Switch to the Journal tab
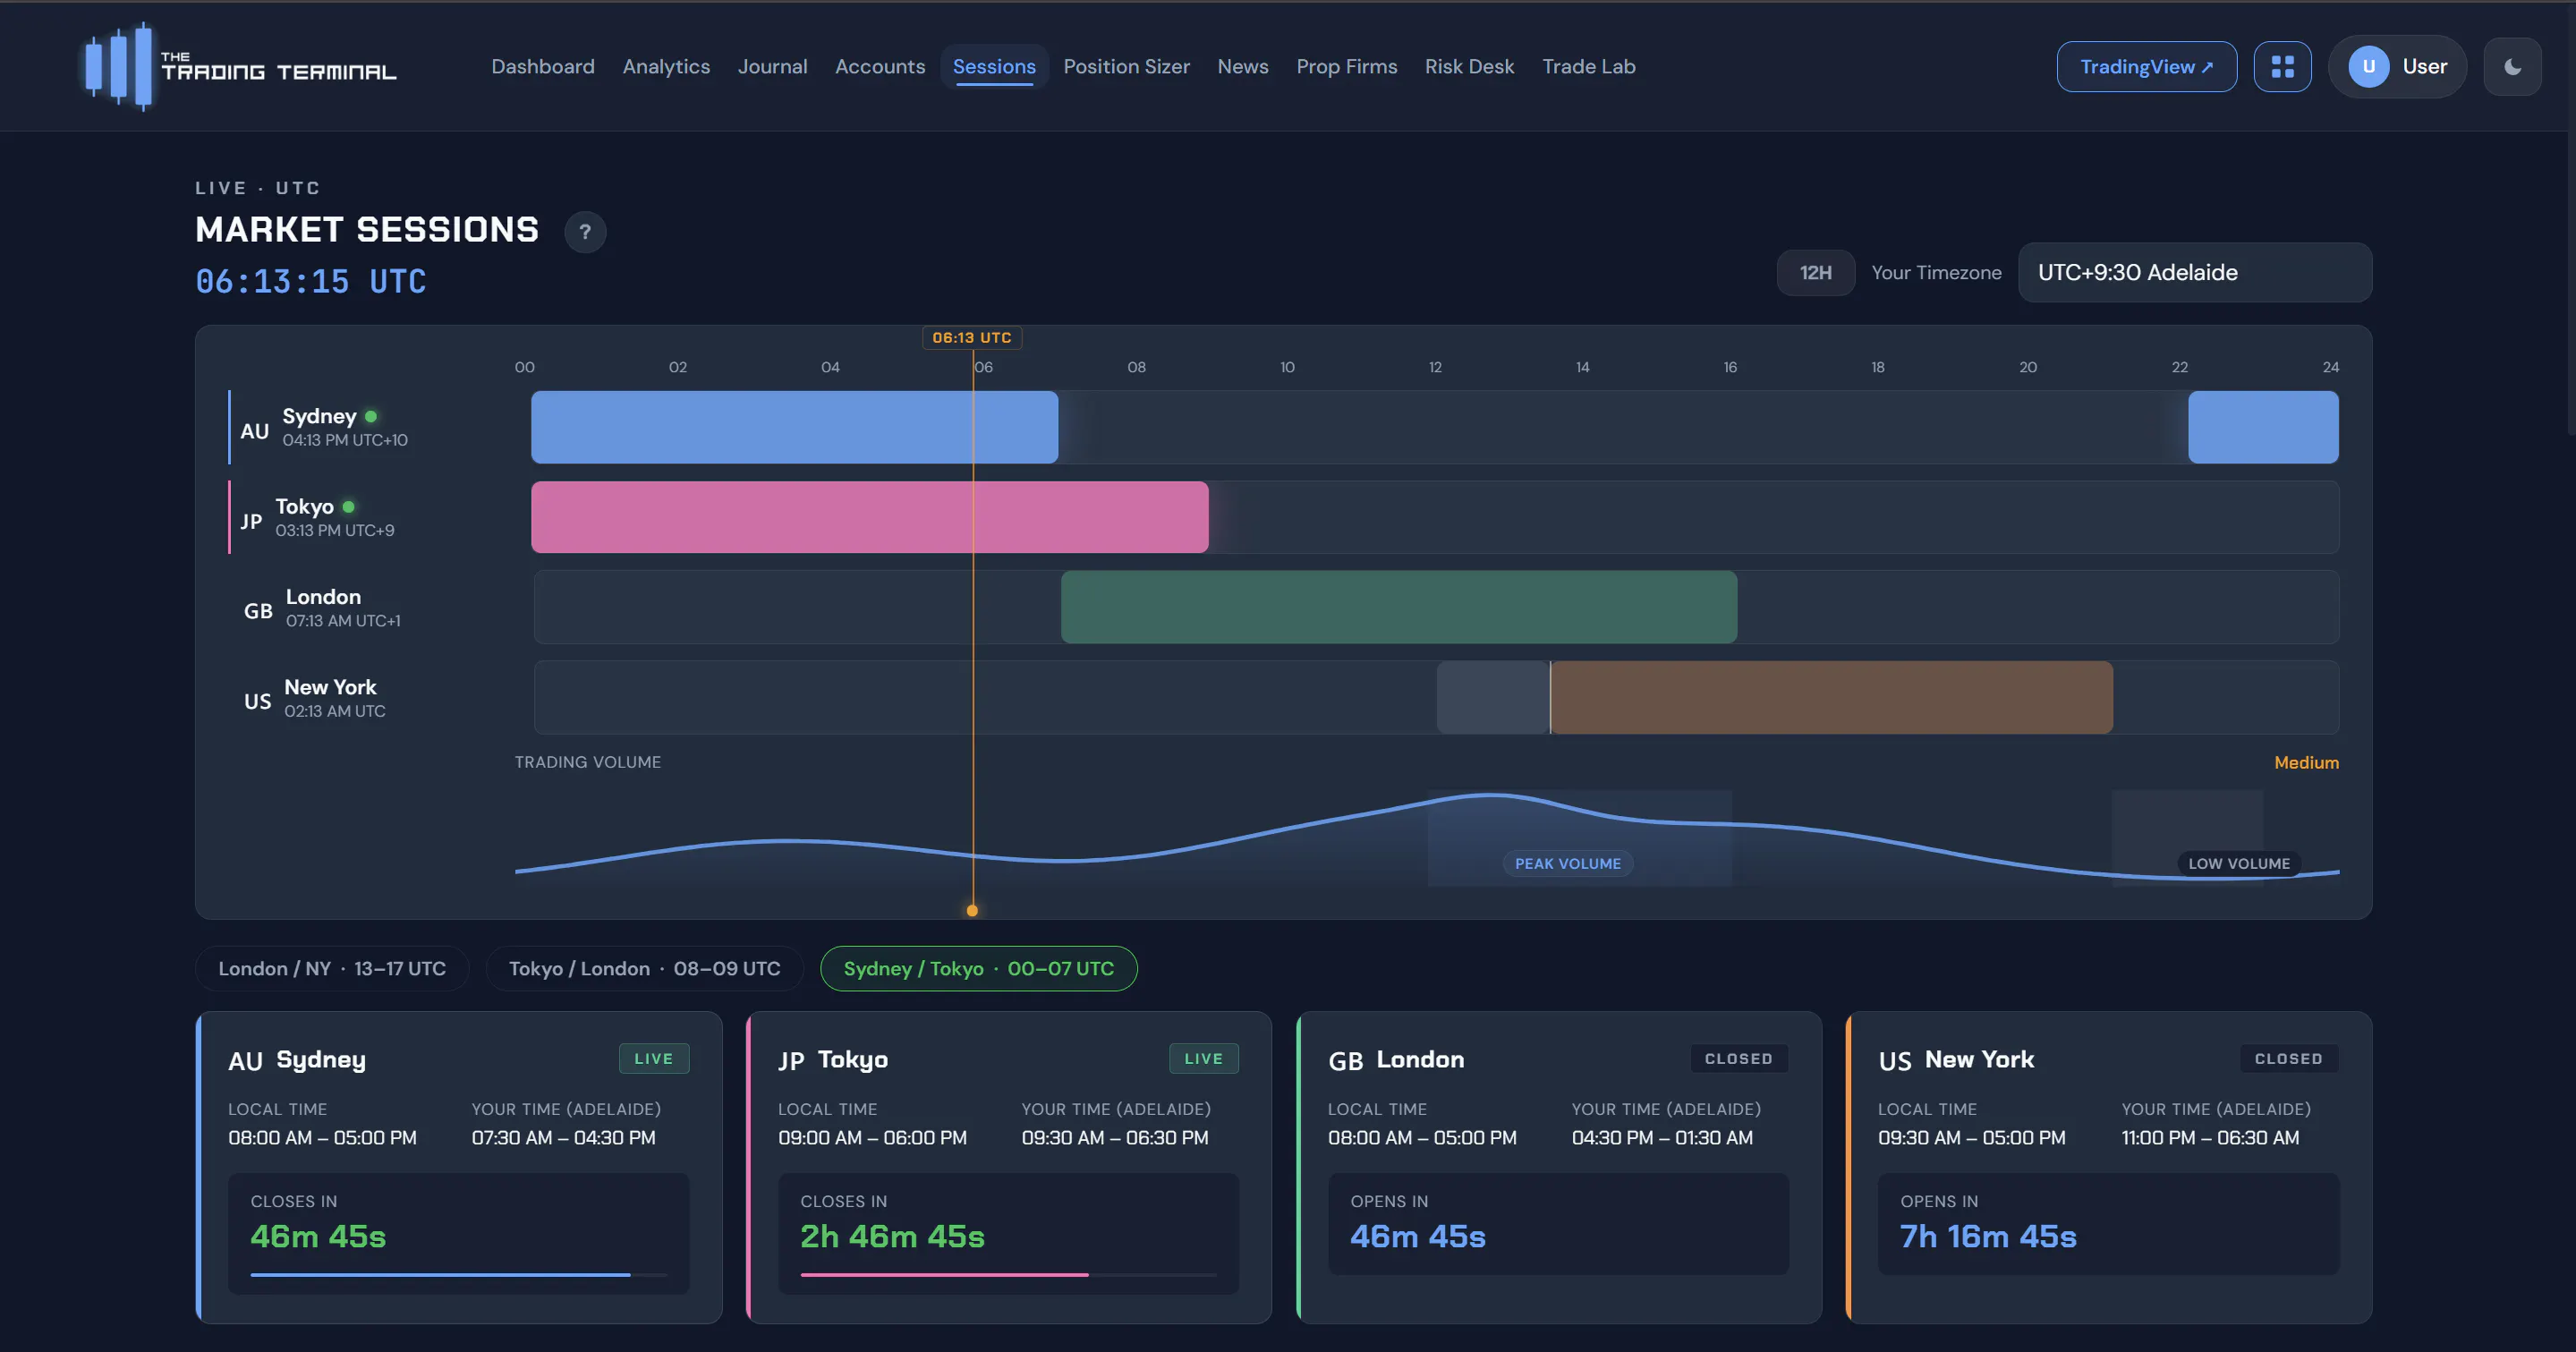Viewport: 2576px width, 1352px height. tap(772, 66)
